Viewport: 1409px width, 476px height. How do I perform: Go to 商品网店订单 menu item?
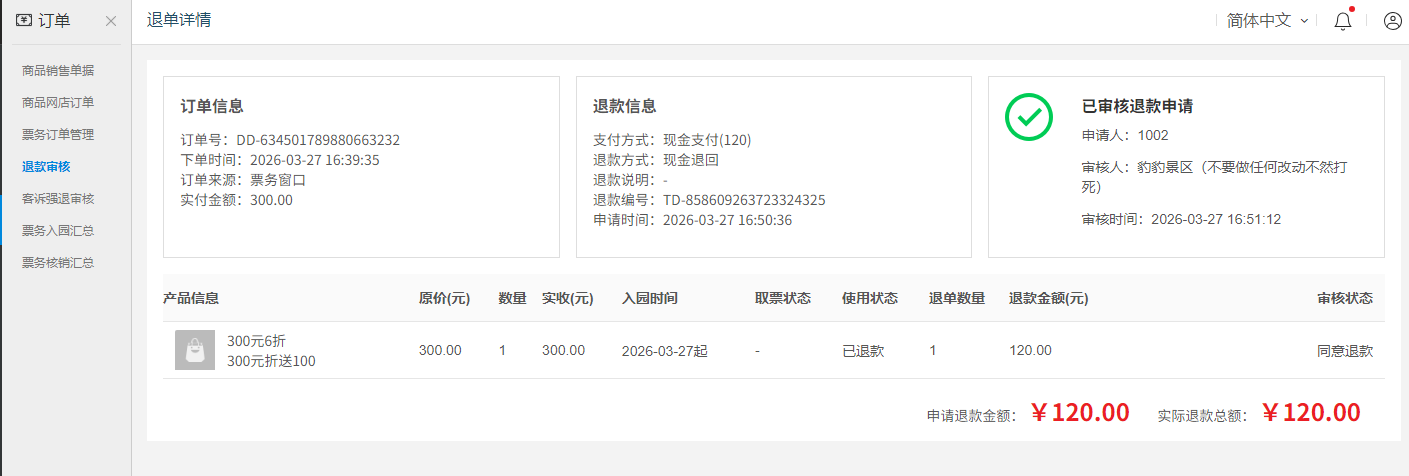(58, 102)
